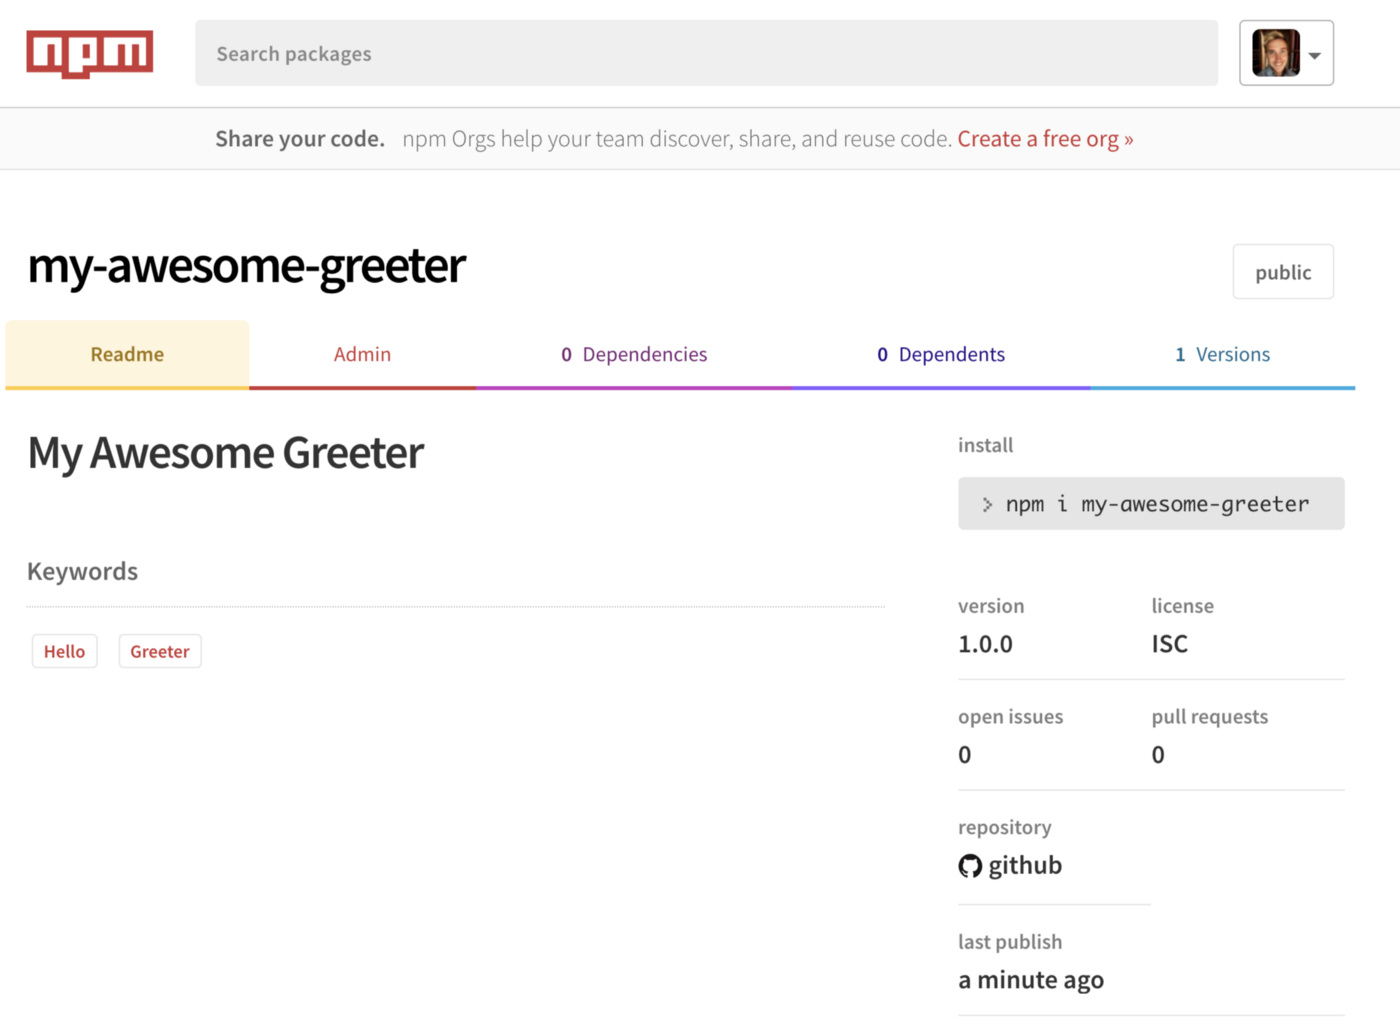Click the npm logo
Image resolution: width=1400 pixels, height=1029 pixels.
pos(89,53)
